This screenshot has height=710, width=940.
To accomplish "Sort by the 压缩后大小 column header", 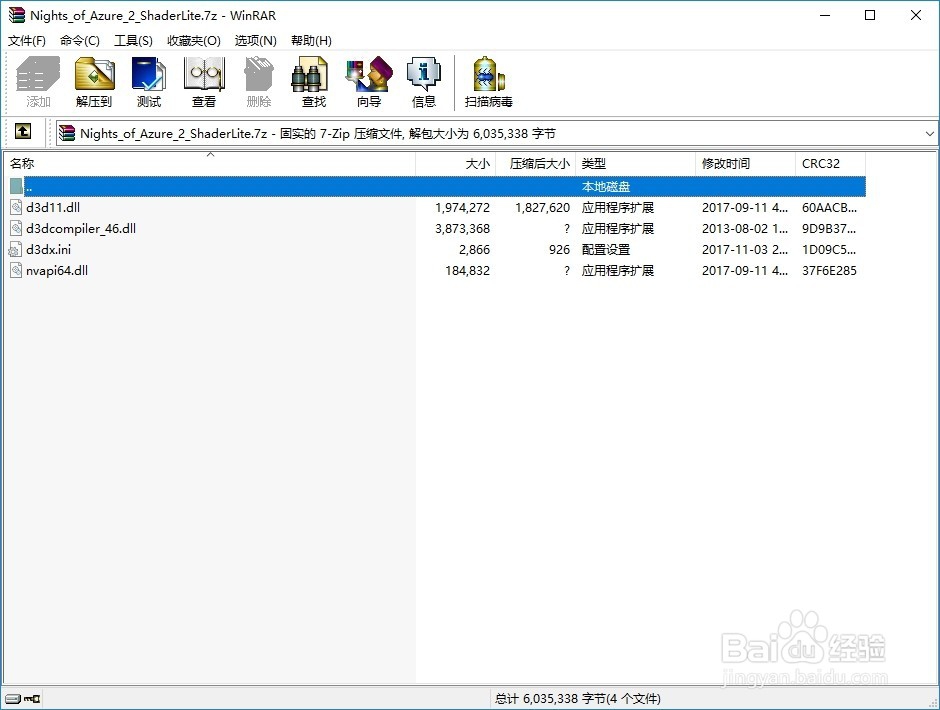I will [x=535, y=164].
